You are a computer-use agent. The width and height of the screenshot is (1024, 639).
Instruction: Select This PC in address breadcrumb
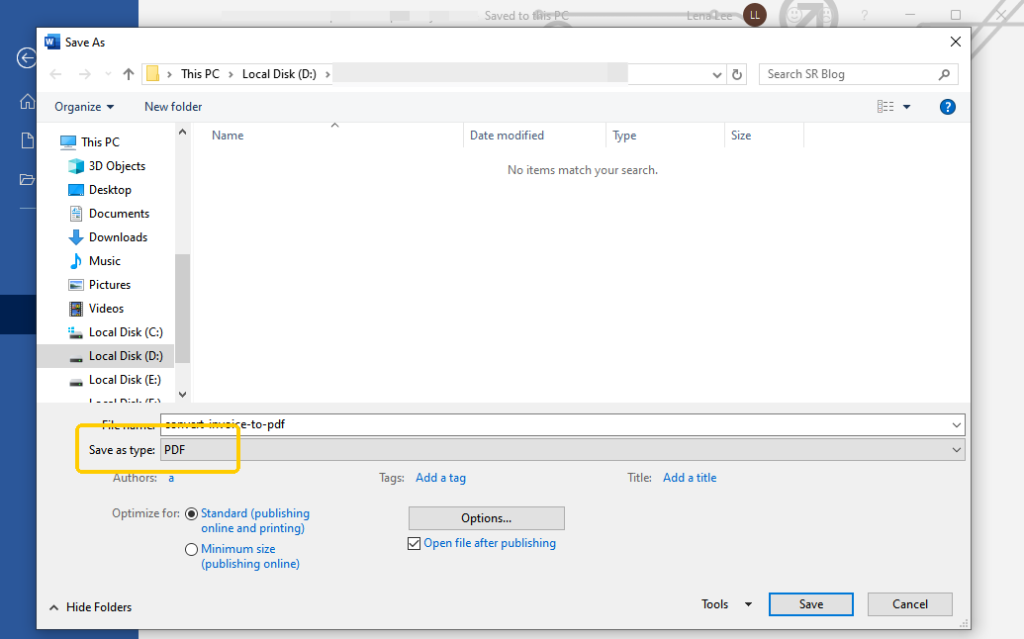click(200, 74)
